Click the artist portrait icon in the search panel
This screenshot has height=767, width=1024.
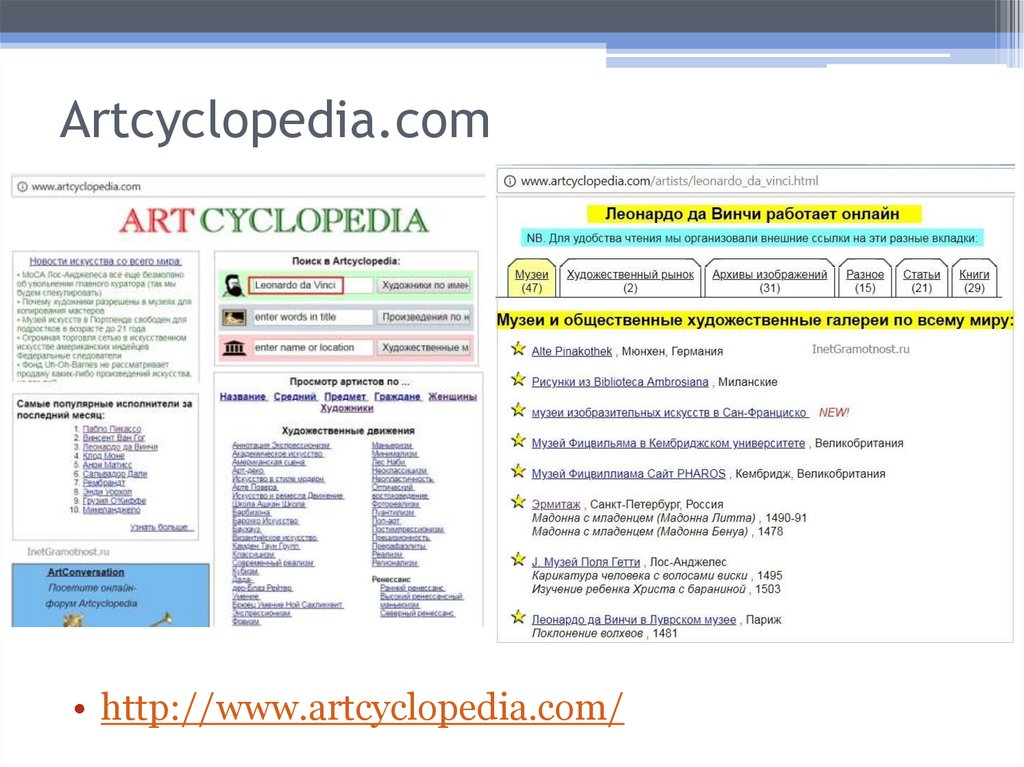tap(233, 286)
